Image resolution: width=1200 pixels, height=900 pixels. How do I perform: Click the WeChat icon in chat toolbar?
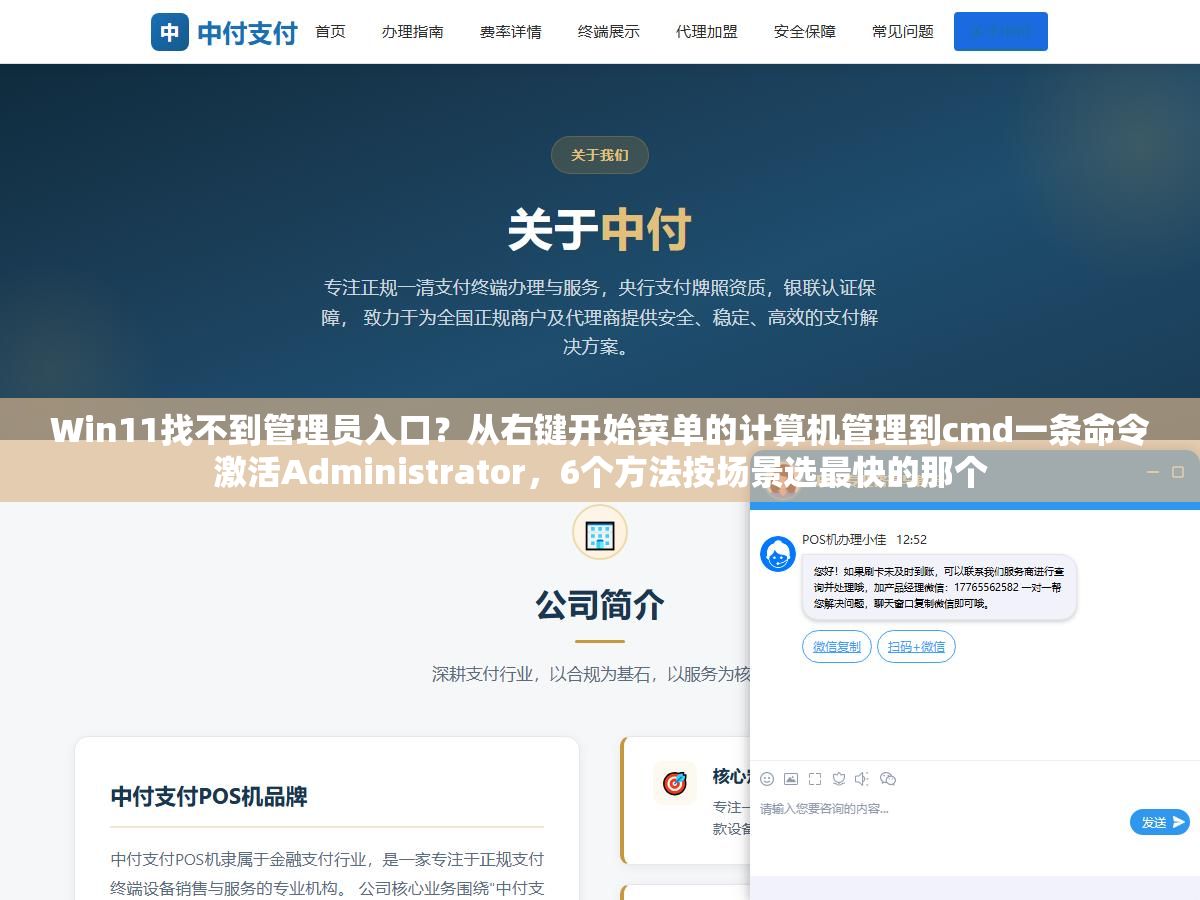887,779
